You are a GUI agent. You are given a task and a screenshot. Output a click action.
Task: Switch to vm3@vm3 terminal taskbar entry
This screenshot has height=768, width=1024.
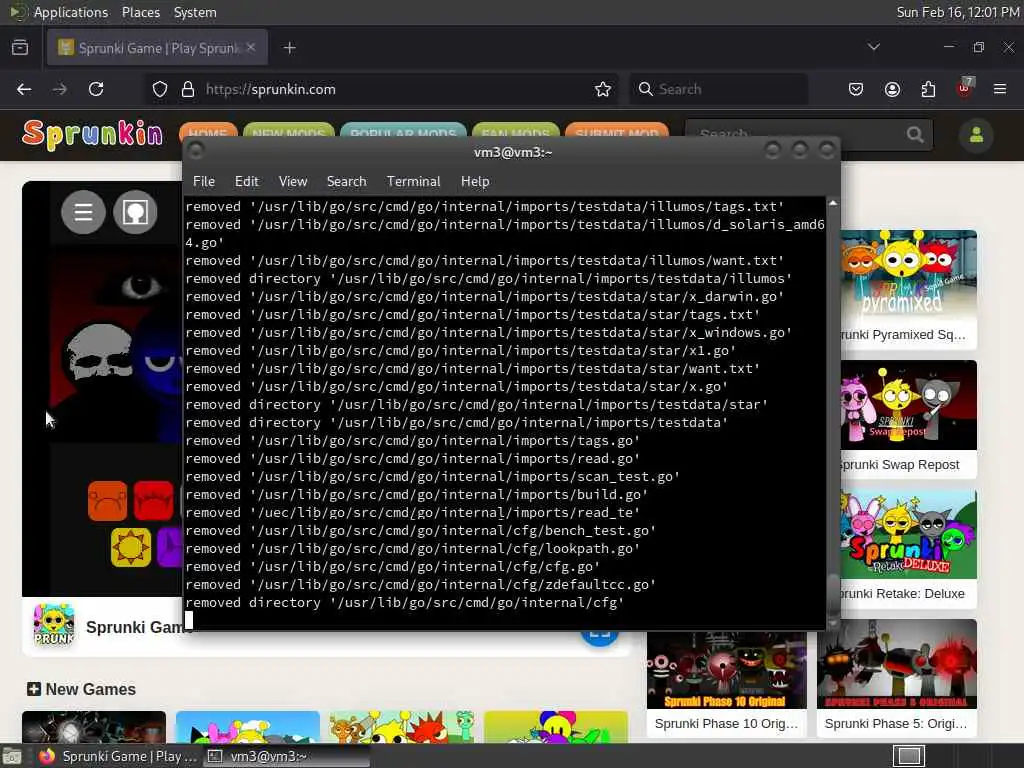286,756
